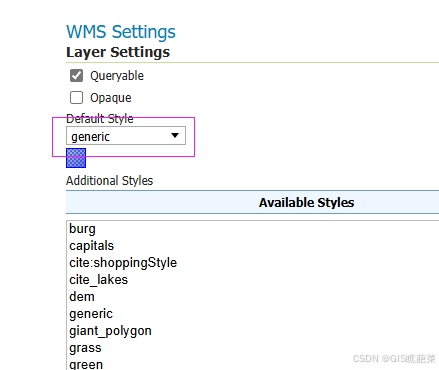
Task: Select grass in Available Styles
Action: tap(85, 348)
